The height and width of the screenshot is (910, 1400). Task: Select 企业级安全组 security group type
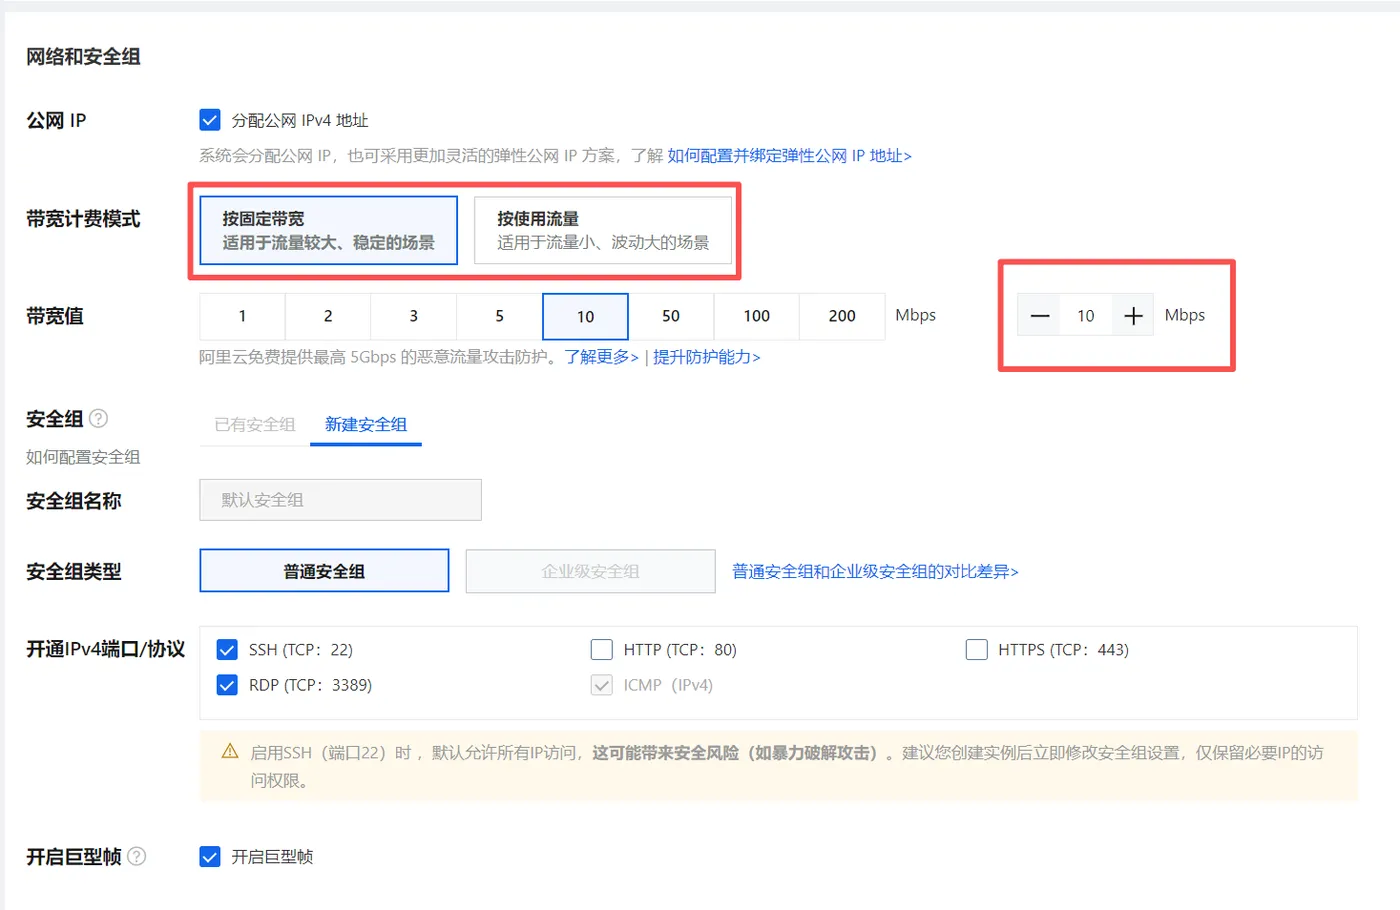tap(591, 571)
